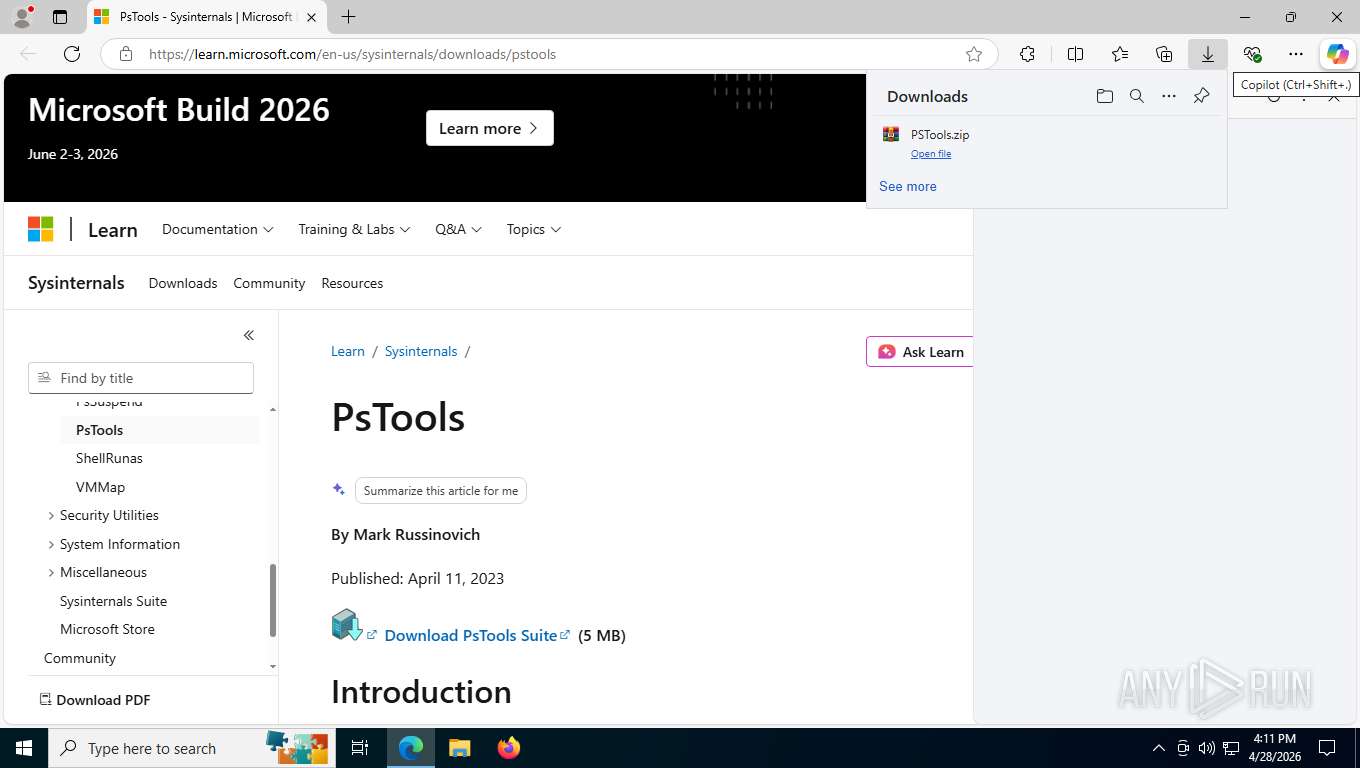Open the Sysinternals section title
1360x768 pixels.
[76, 283]
